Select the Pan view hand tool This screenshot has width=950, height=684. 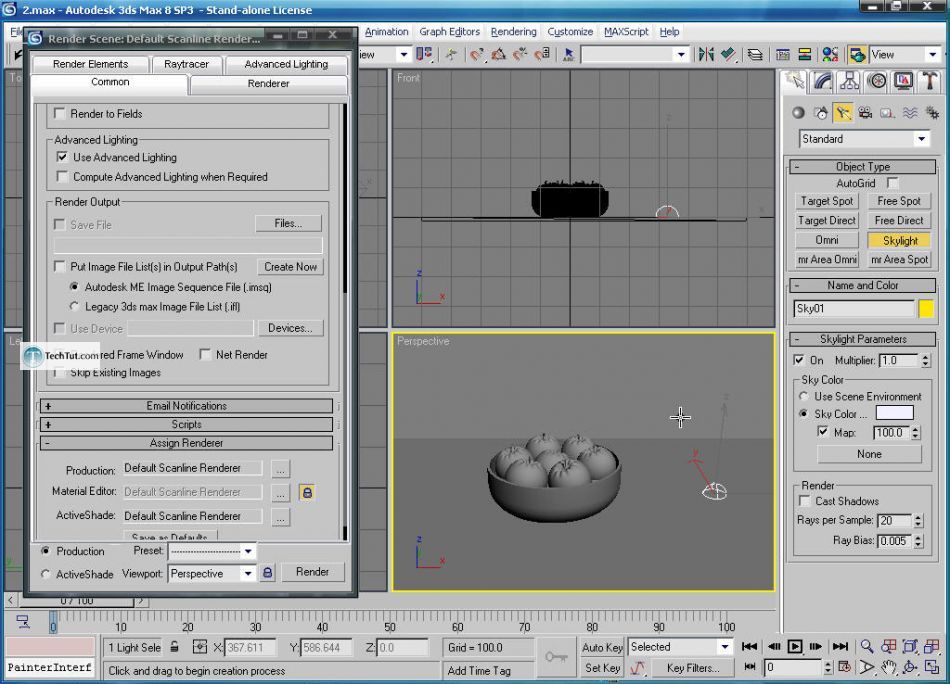(888, 667)
